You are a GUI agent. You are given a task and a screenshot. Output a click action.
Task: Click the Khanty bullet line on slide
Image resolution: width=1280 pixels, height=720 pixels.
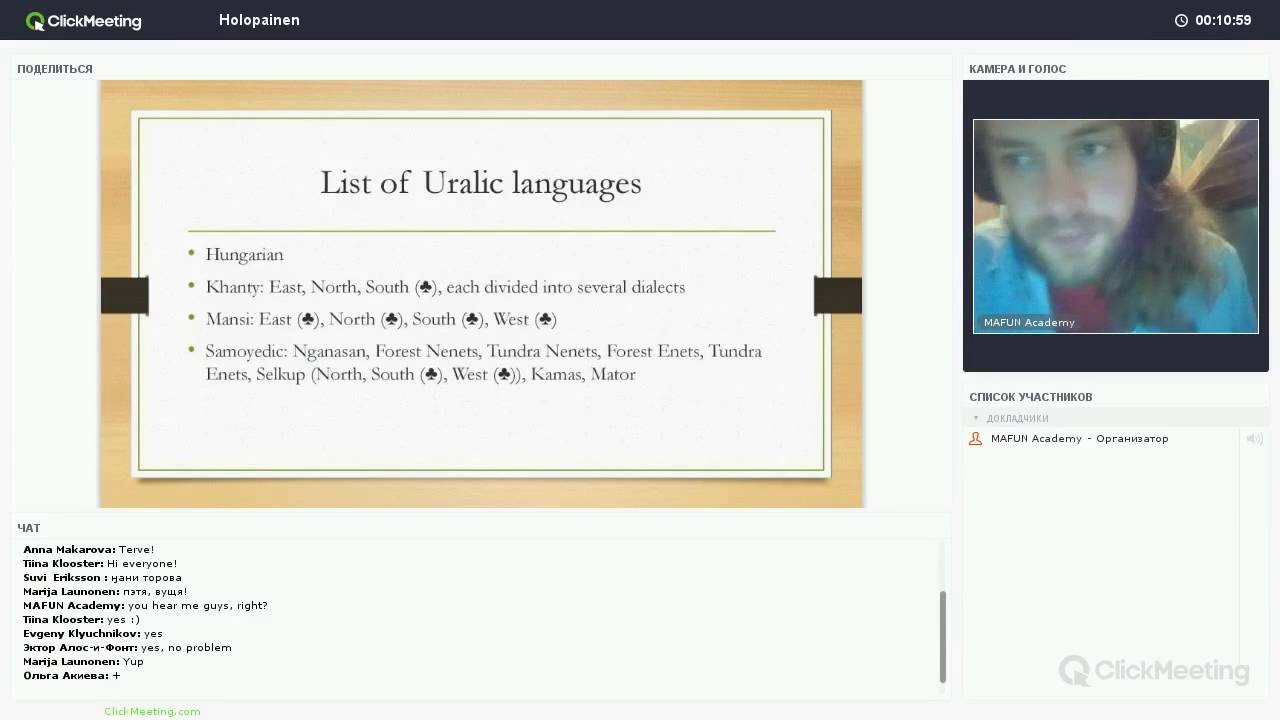pyautogui.click(x=445, y=287)
